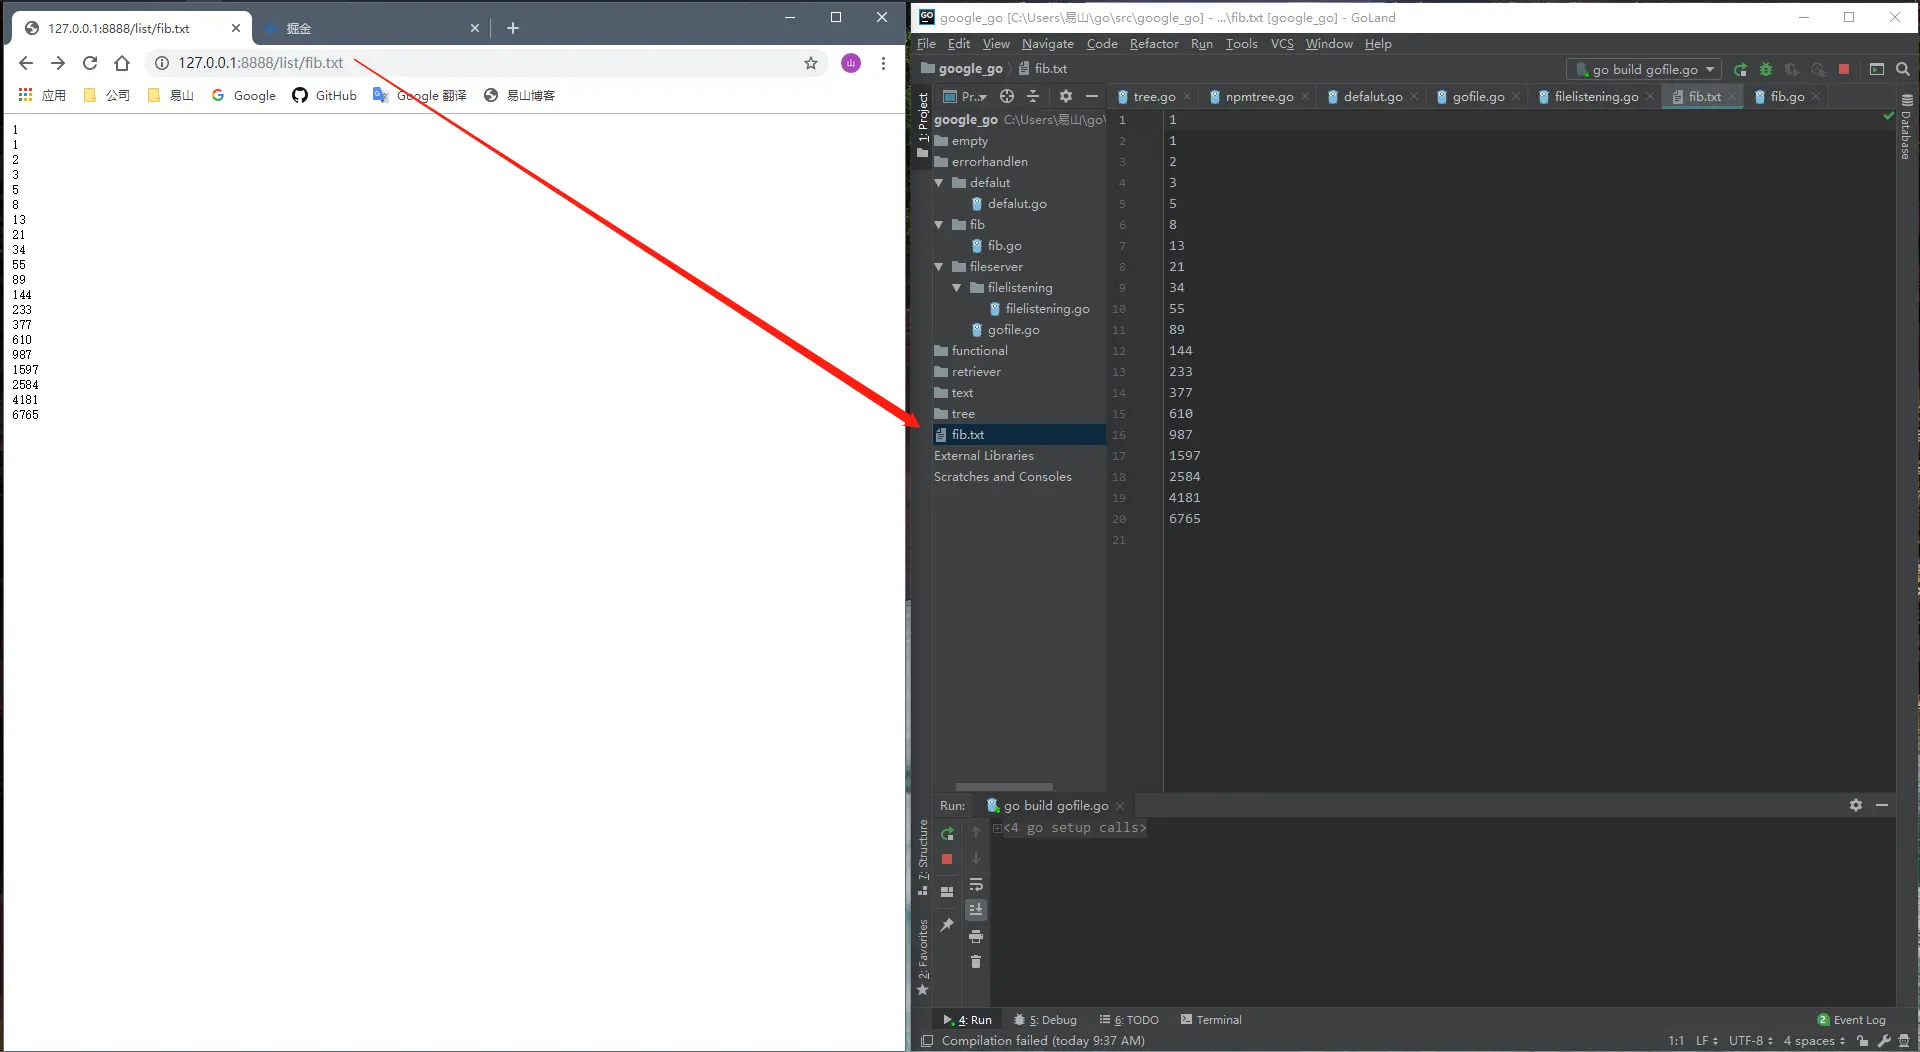Collapse all in the Project panel
1920x1052 pixels.
coord(1033,96)
